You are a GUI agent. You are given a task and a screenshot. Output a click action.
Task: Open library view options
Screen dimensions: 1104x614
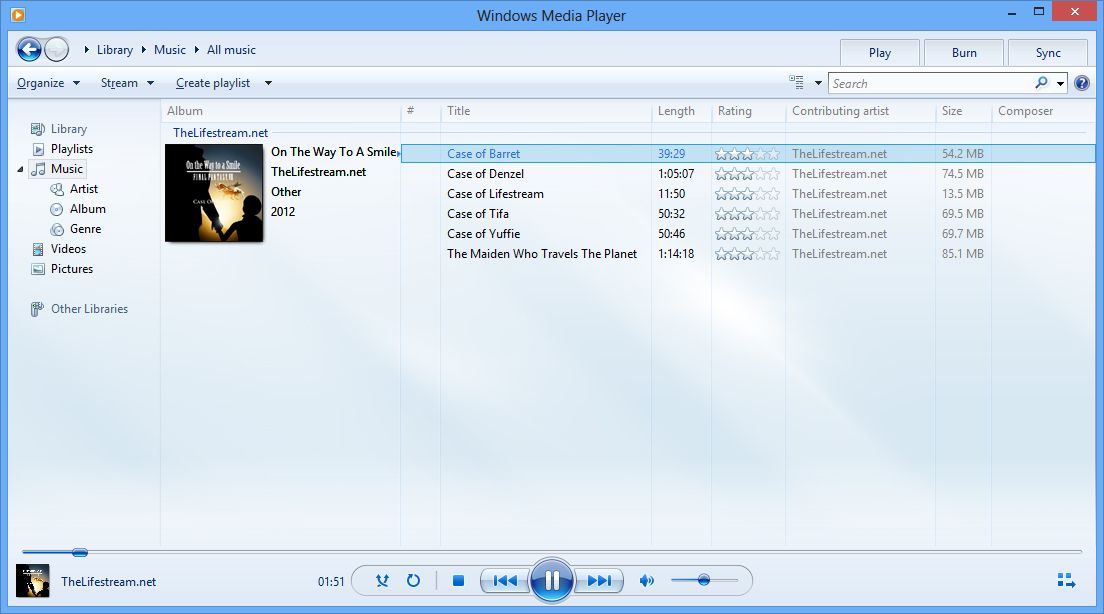[x=799, y=82]
